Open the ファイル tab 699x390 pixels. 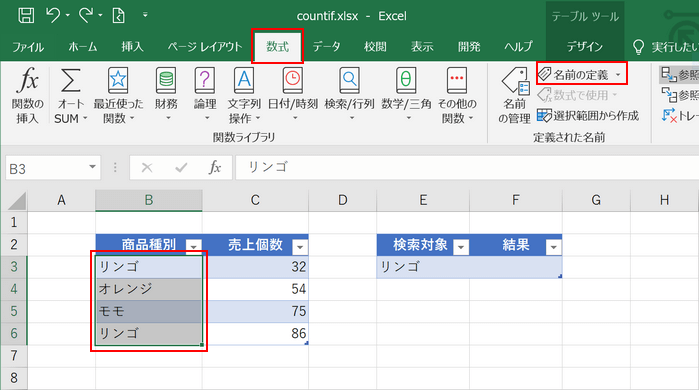(x=28, y=47)
